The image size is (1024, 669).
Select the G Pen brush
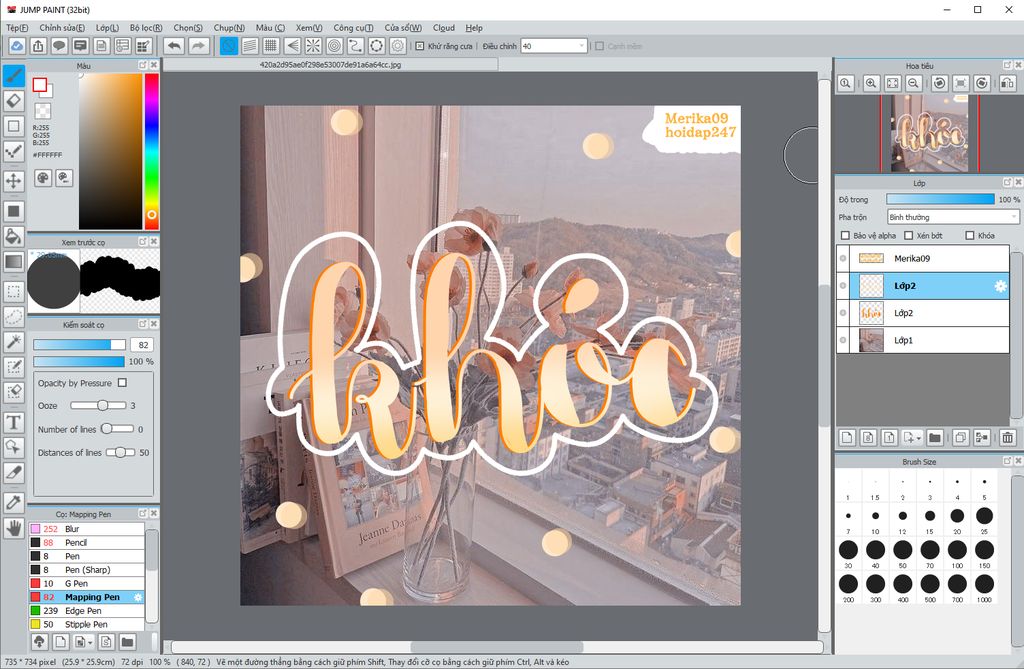pyautogui.click(x=87, y=583)
